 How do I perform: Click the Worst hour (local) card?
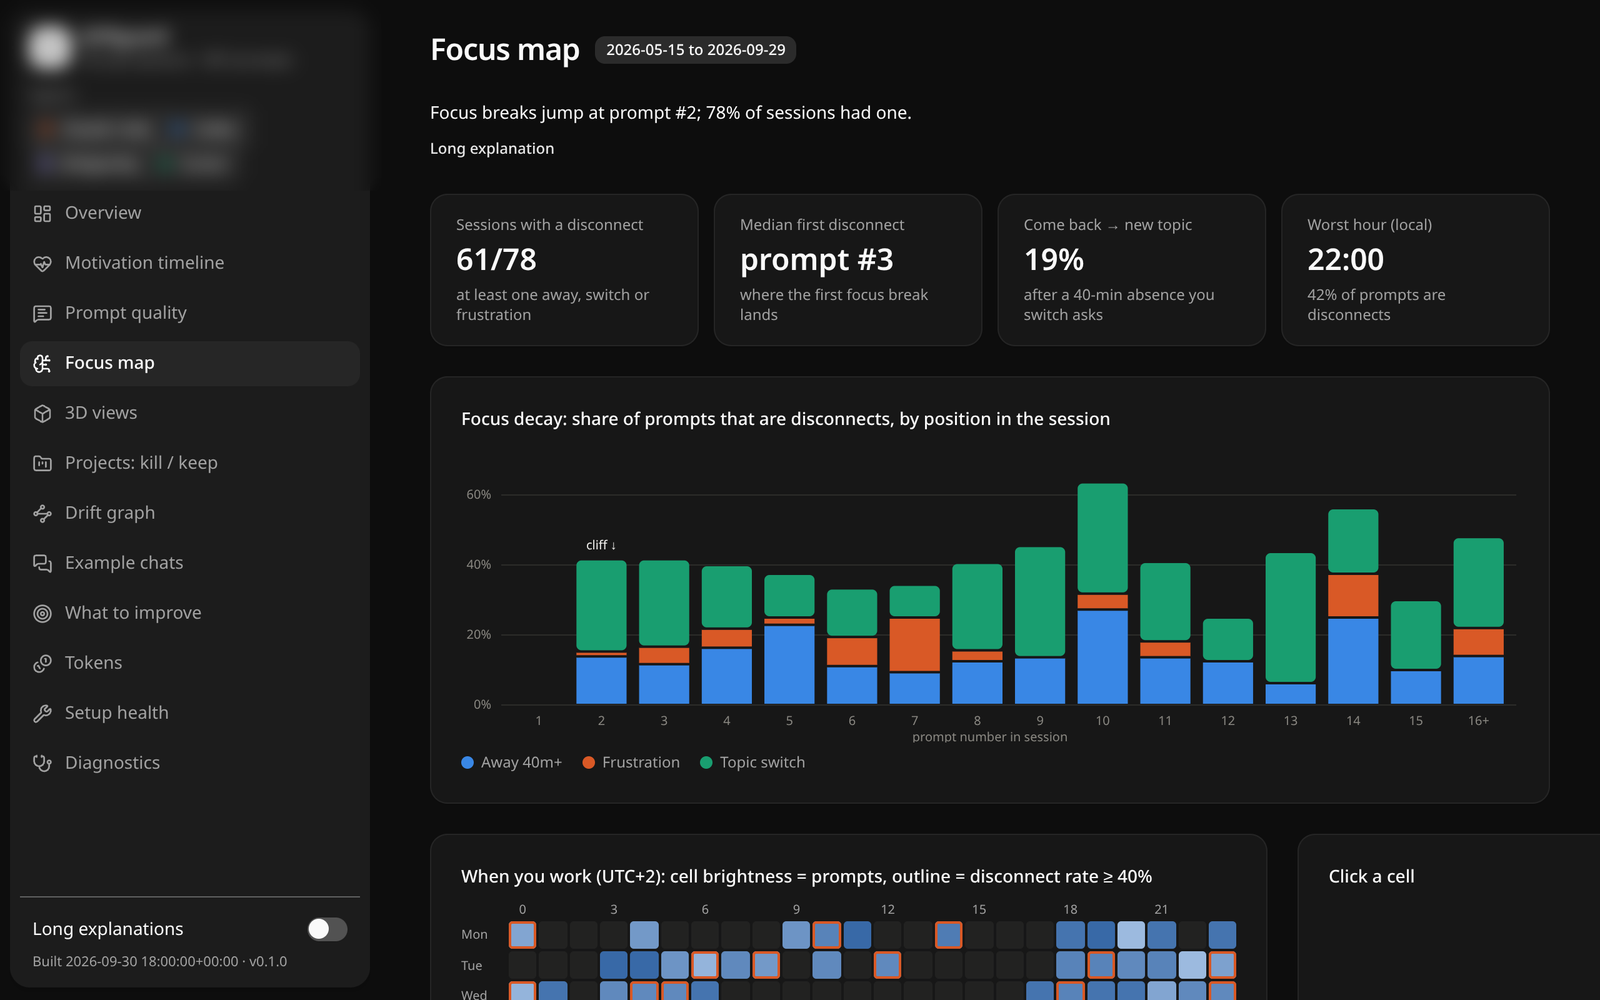(x=1415, y=270)
